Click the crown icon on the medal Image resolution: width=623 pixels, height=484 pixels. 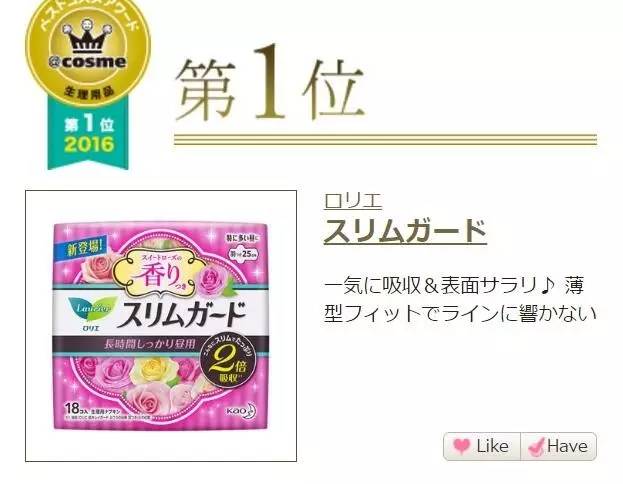[x=88, y=37]
